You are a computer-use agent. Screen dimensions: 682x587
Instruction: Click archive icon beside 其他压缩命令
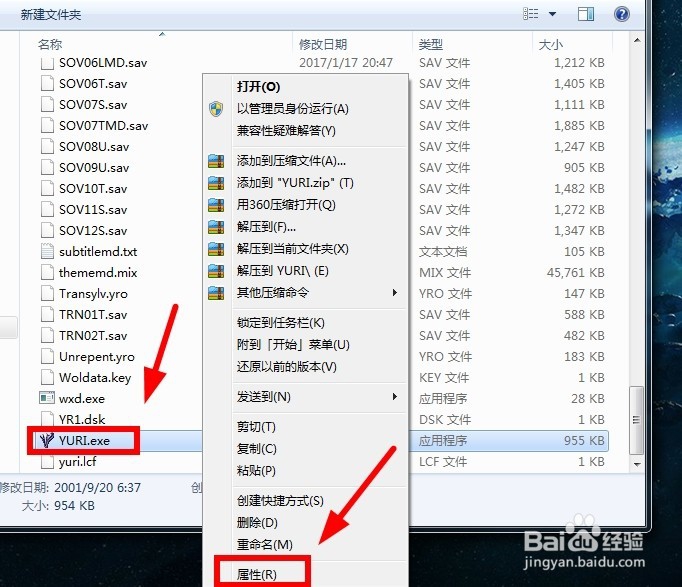(x=216, y=293)
